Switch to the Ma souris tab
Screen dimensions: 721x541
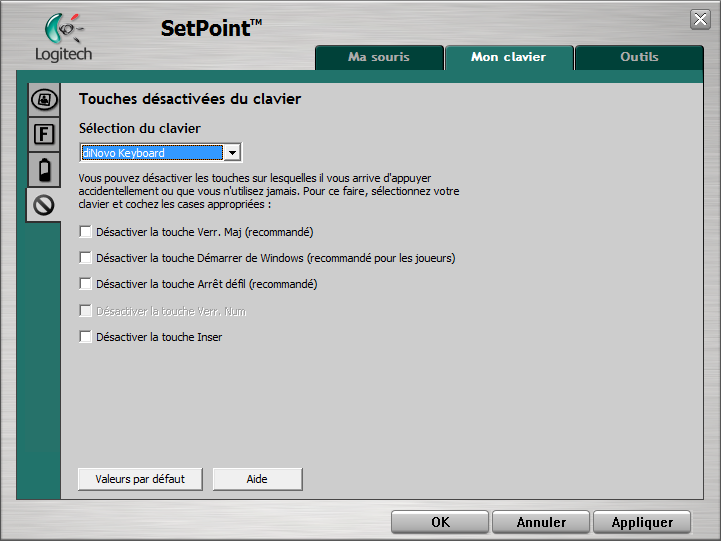(x=379, y=57)
